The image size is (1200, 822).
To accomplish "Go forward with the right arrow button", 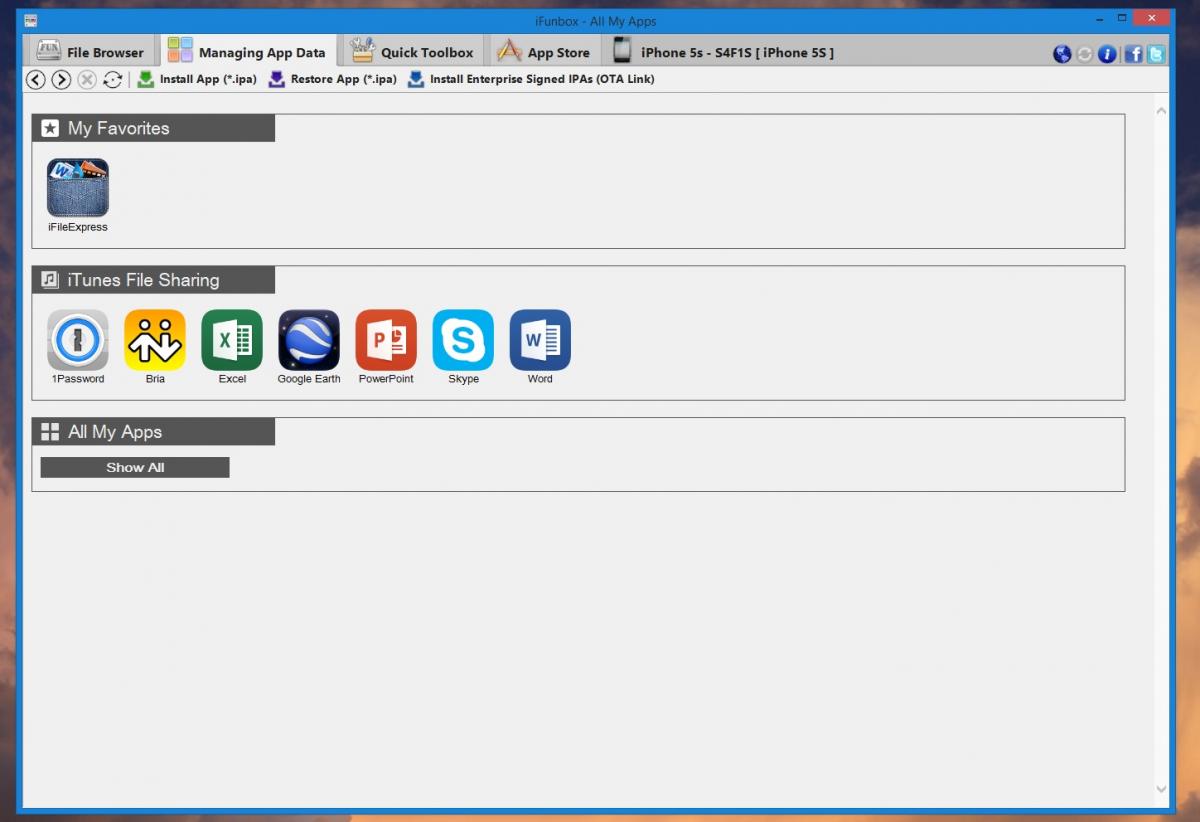I will (61, 80).
